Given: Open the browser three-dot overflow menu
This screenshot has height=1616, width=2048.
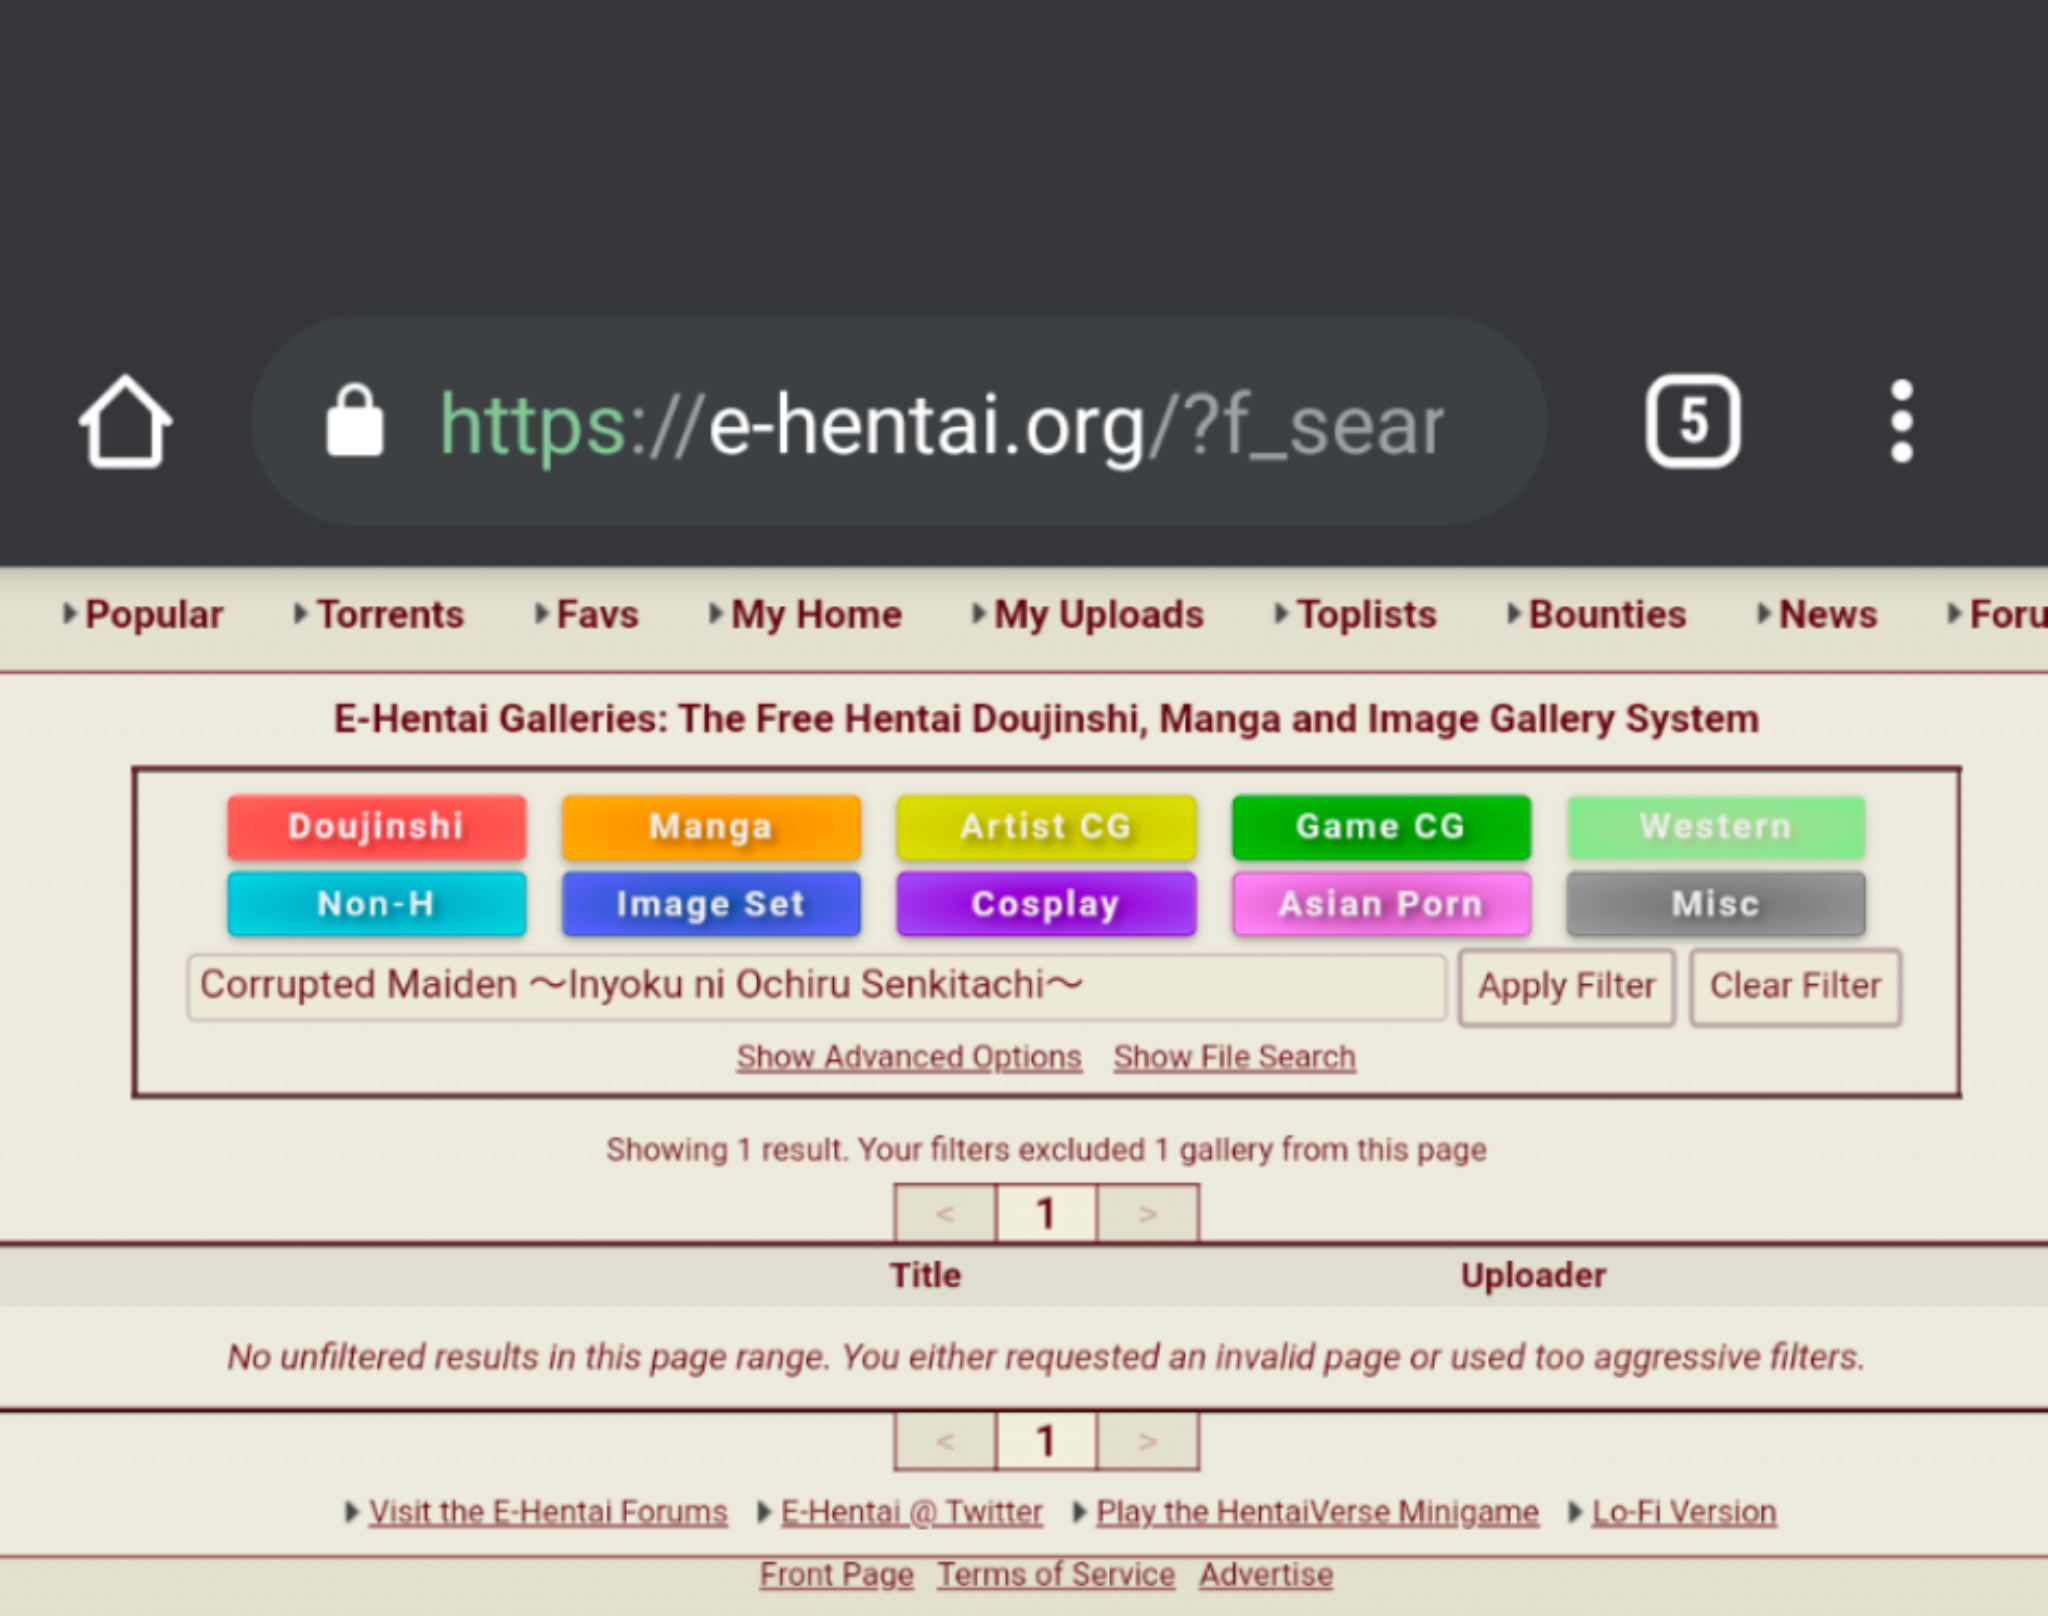Looking at the screenshot, I should point(1900,422).
